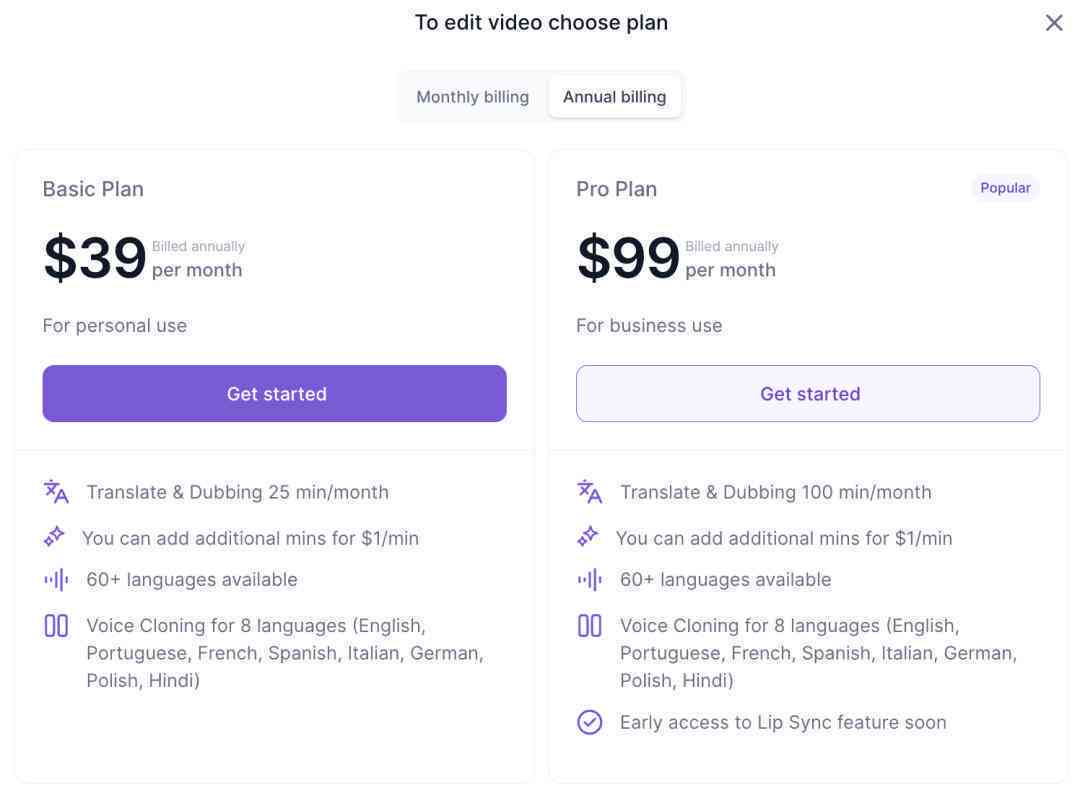Click Get started under Pro Plan
This screenshot has height=798, width=1080.
(808, 393)
